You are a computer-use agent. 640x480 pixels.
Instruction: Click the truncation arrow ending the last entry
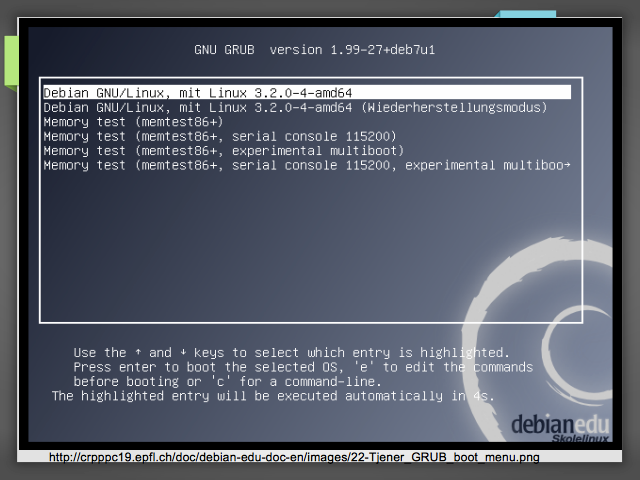(x=567, y=165)
